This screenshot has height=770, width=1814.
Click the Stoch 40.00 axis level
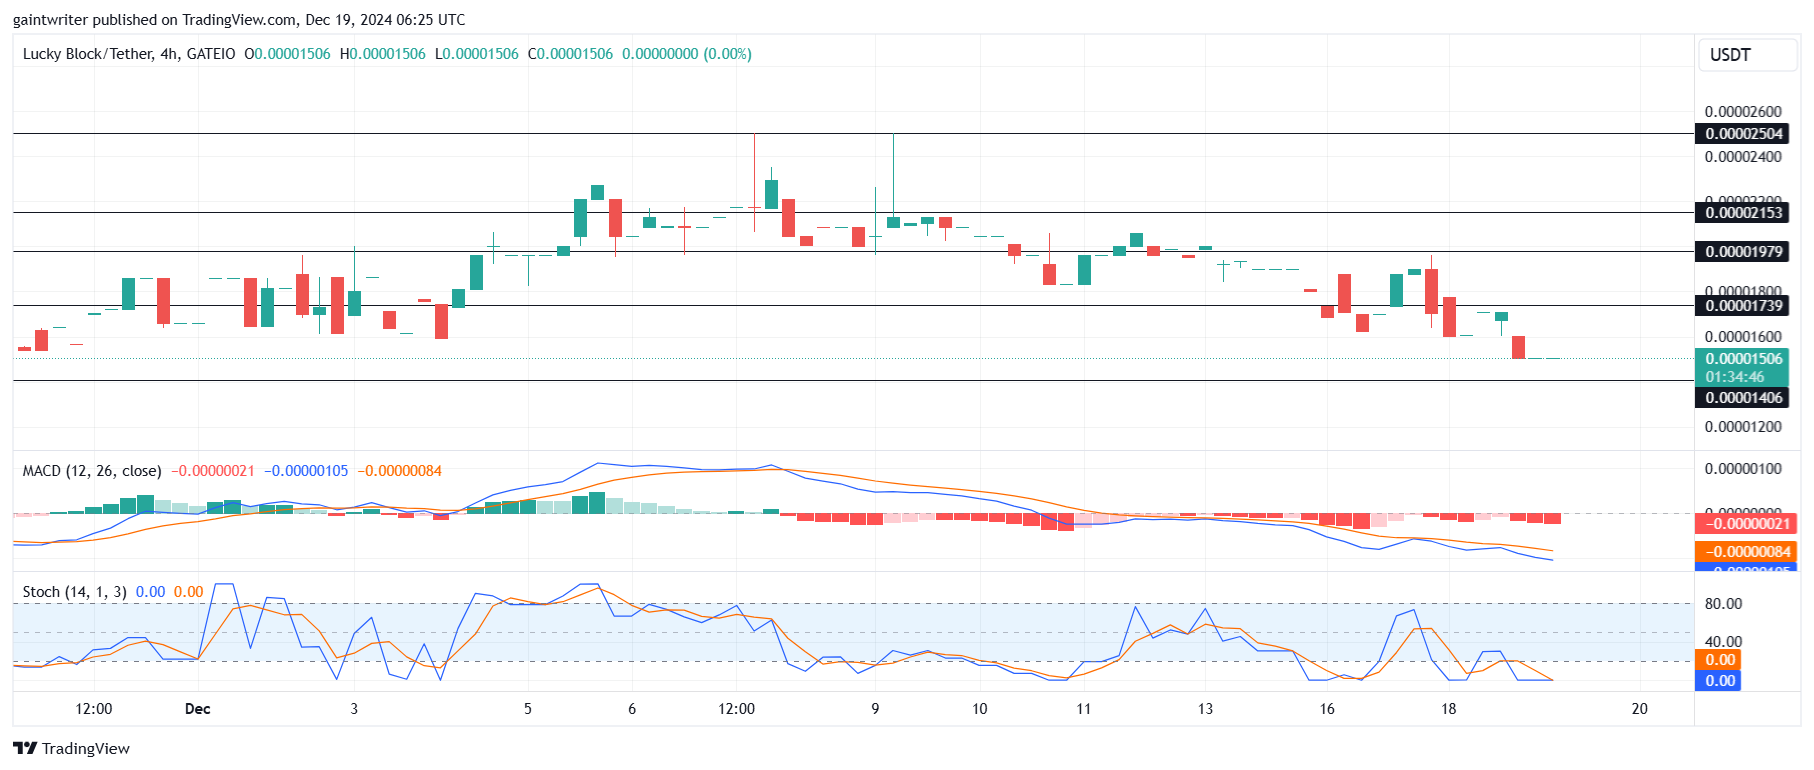pos(1723,642)
